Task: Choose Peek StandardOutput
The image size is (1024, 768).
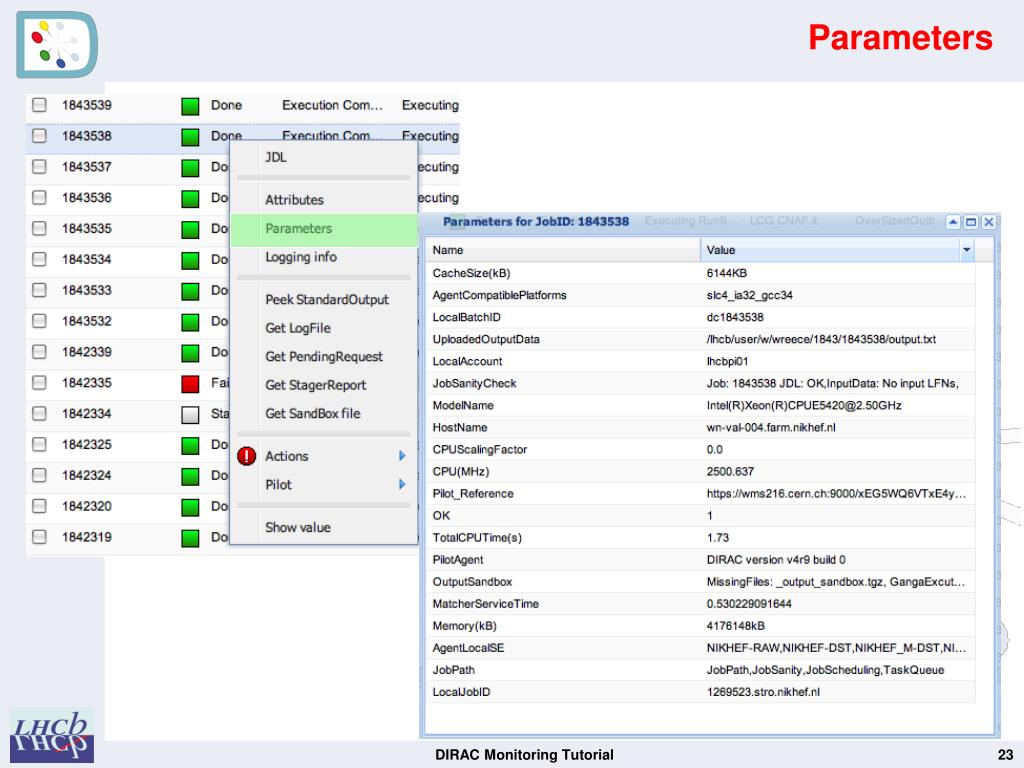Action: [325, 300]
